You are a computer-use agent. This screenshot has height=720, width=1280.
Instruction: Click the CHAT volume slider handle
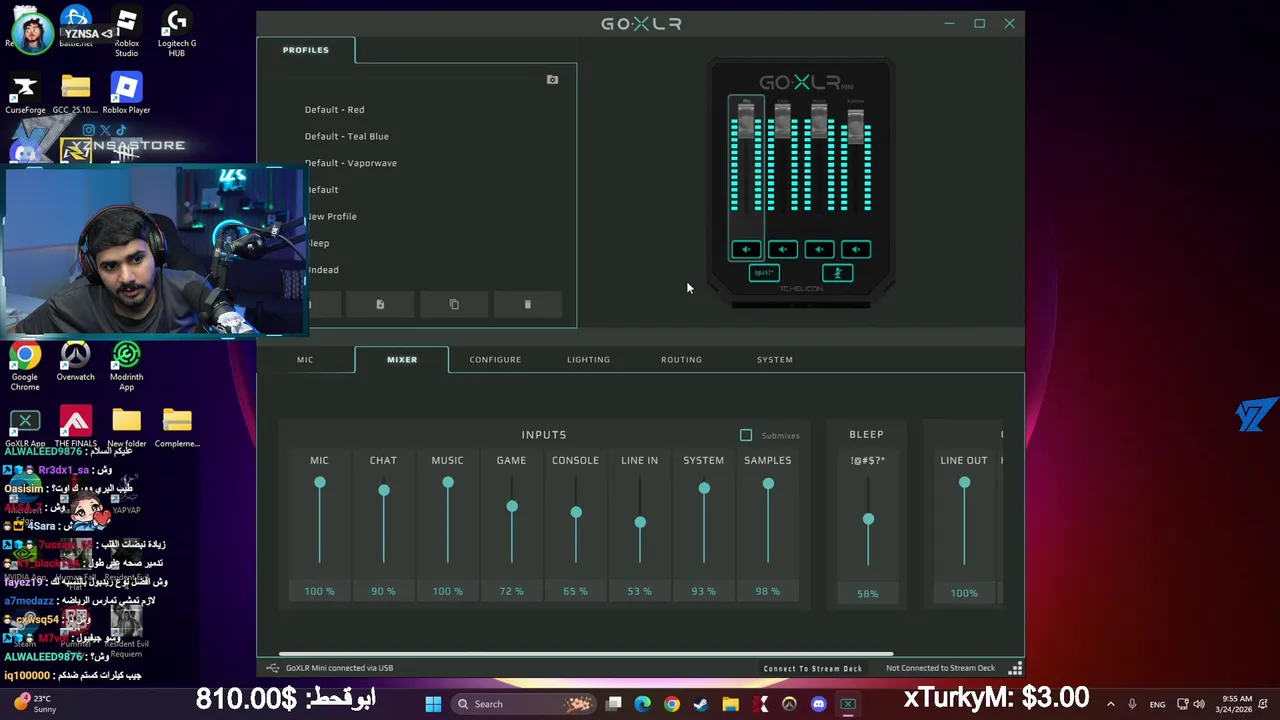(x=384, y=490)
